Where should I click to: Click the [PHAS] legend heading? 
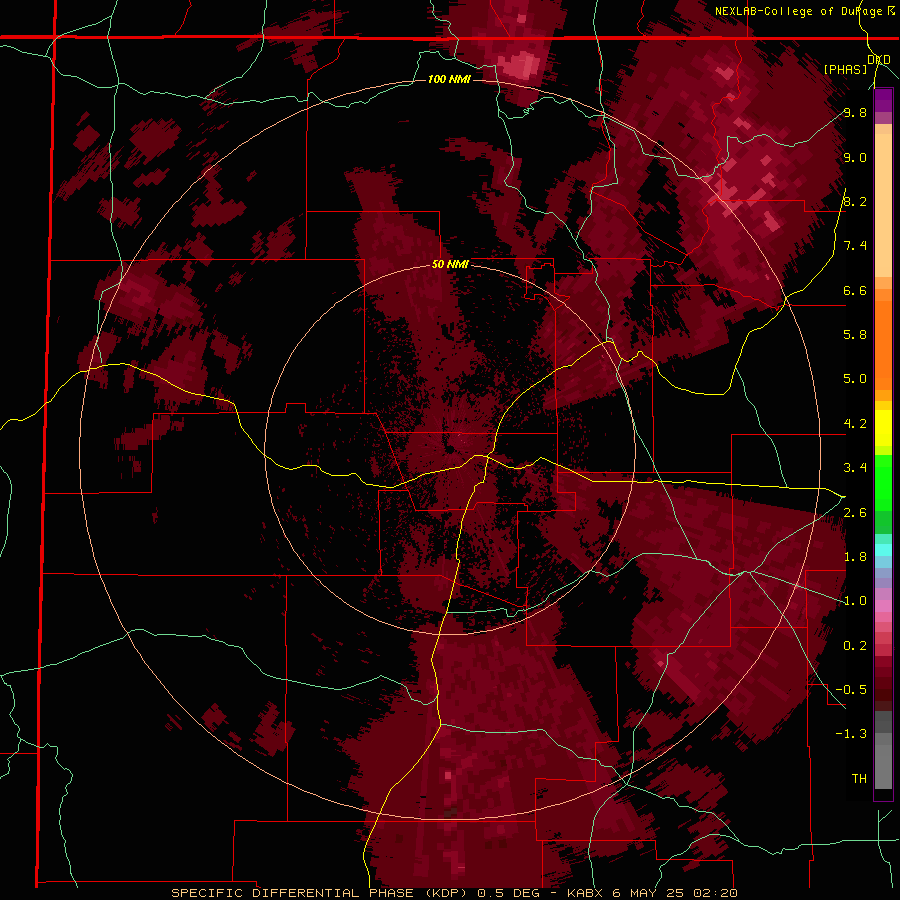click(x=845, y=69)
